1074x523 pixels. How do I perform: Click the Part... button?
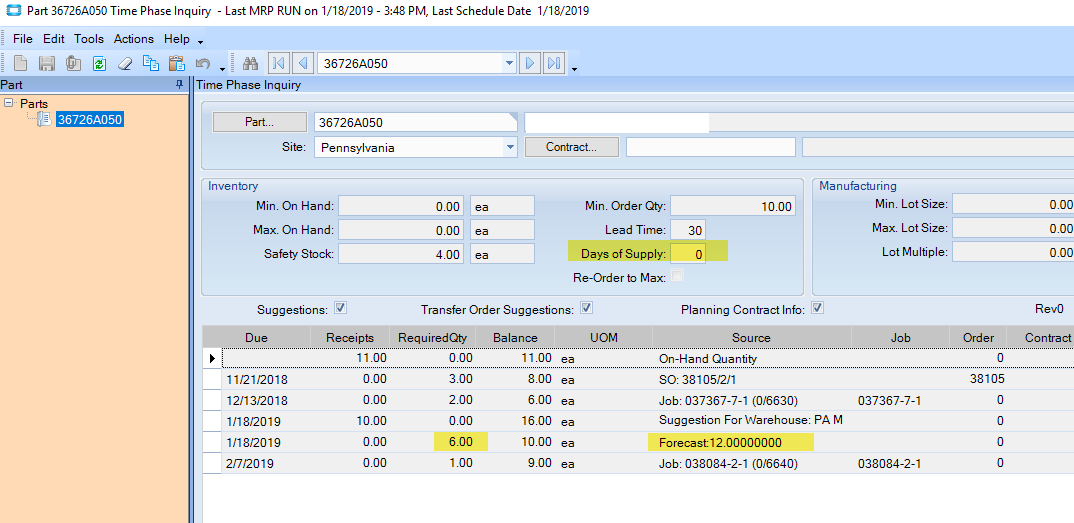[x=259, y=122]
